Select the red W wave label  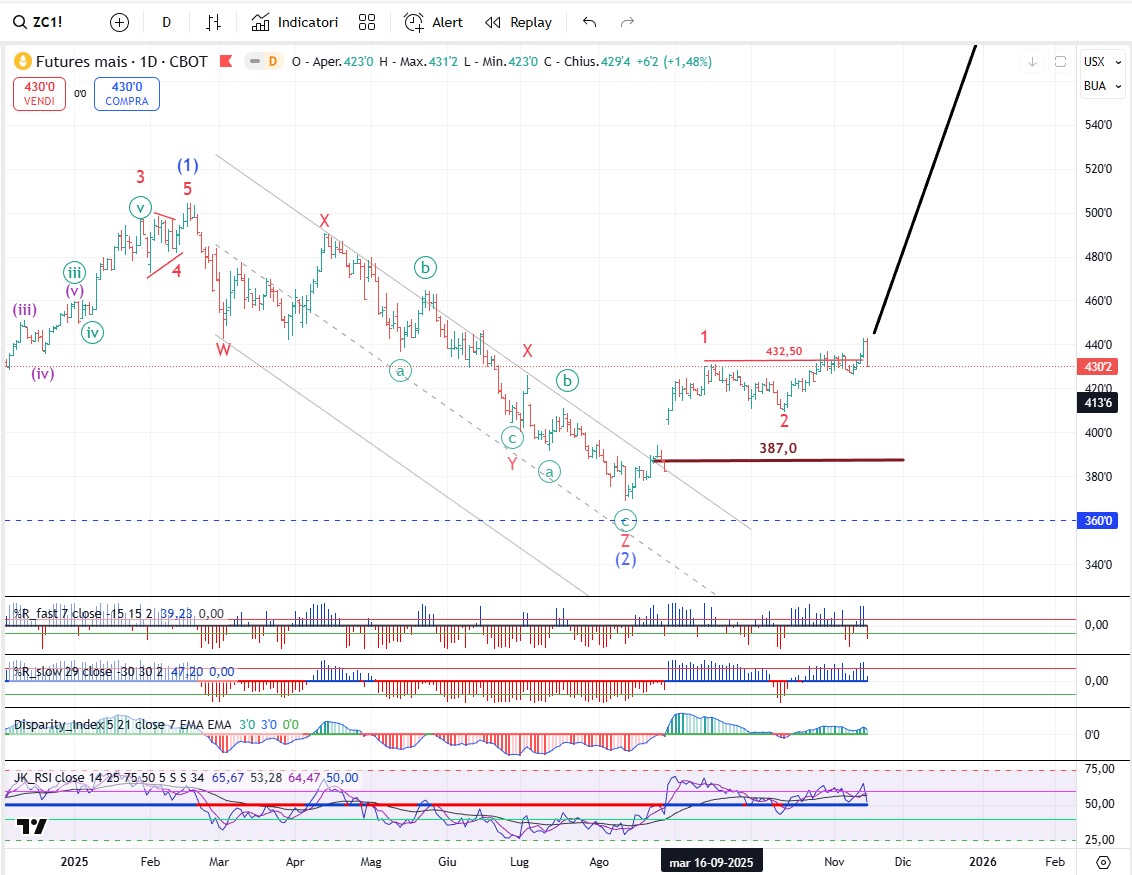point(223,349)
